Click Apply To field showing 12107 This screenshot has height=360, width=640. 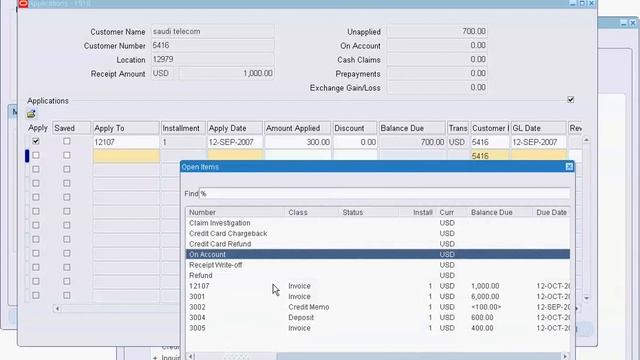126,142
